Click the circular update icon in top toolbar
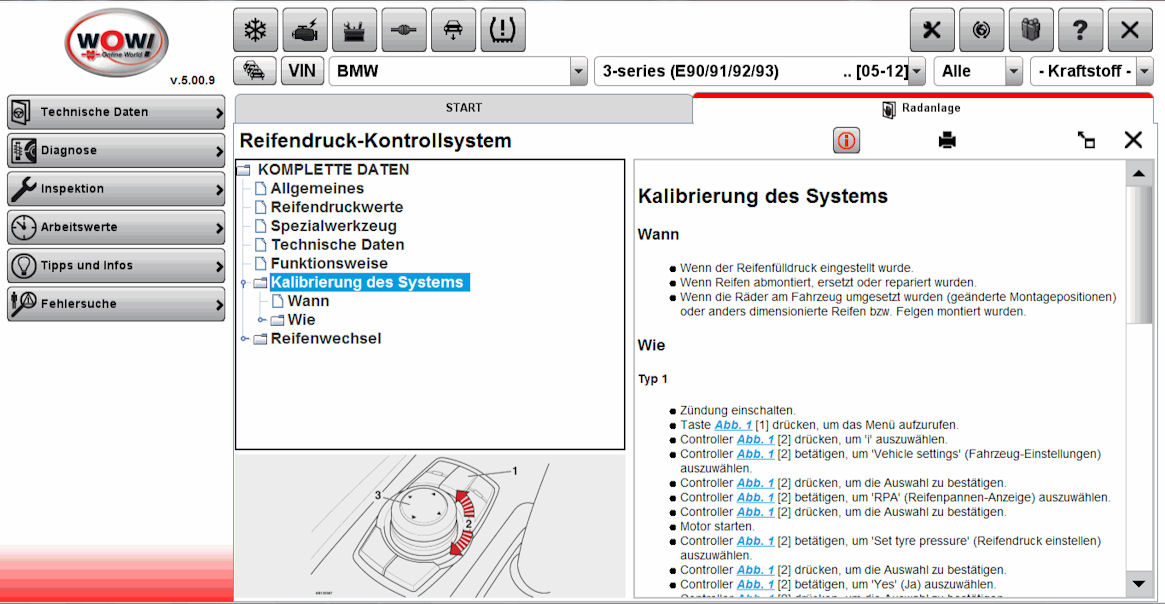 coord(981,30)
